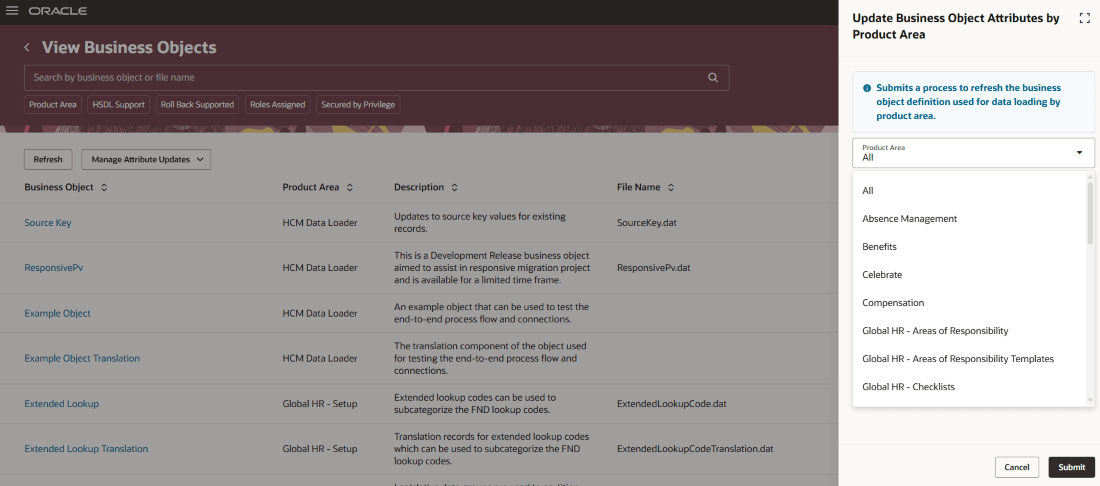1100x486 pixels.
Task: Sort by Product Area column
Action: (x=349, y=188)
